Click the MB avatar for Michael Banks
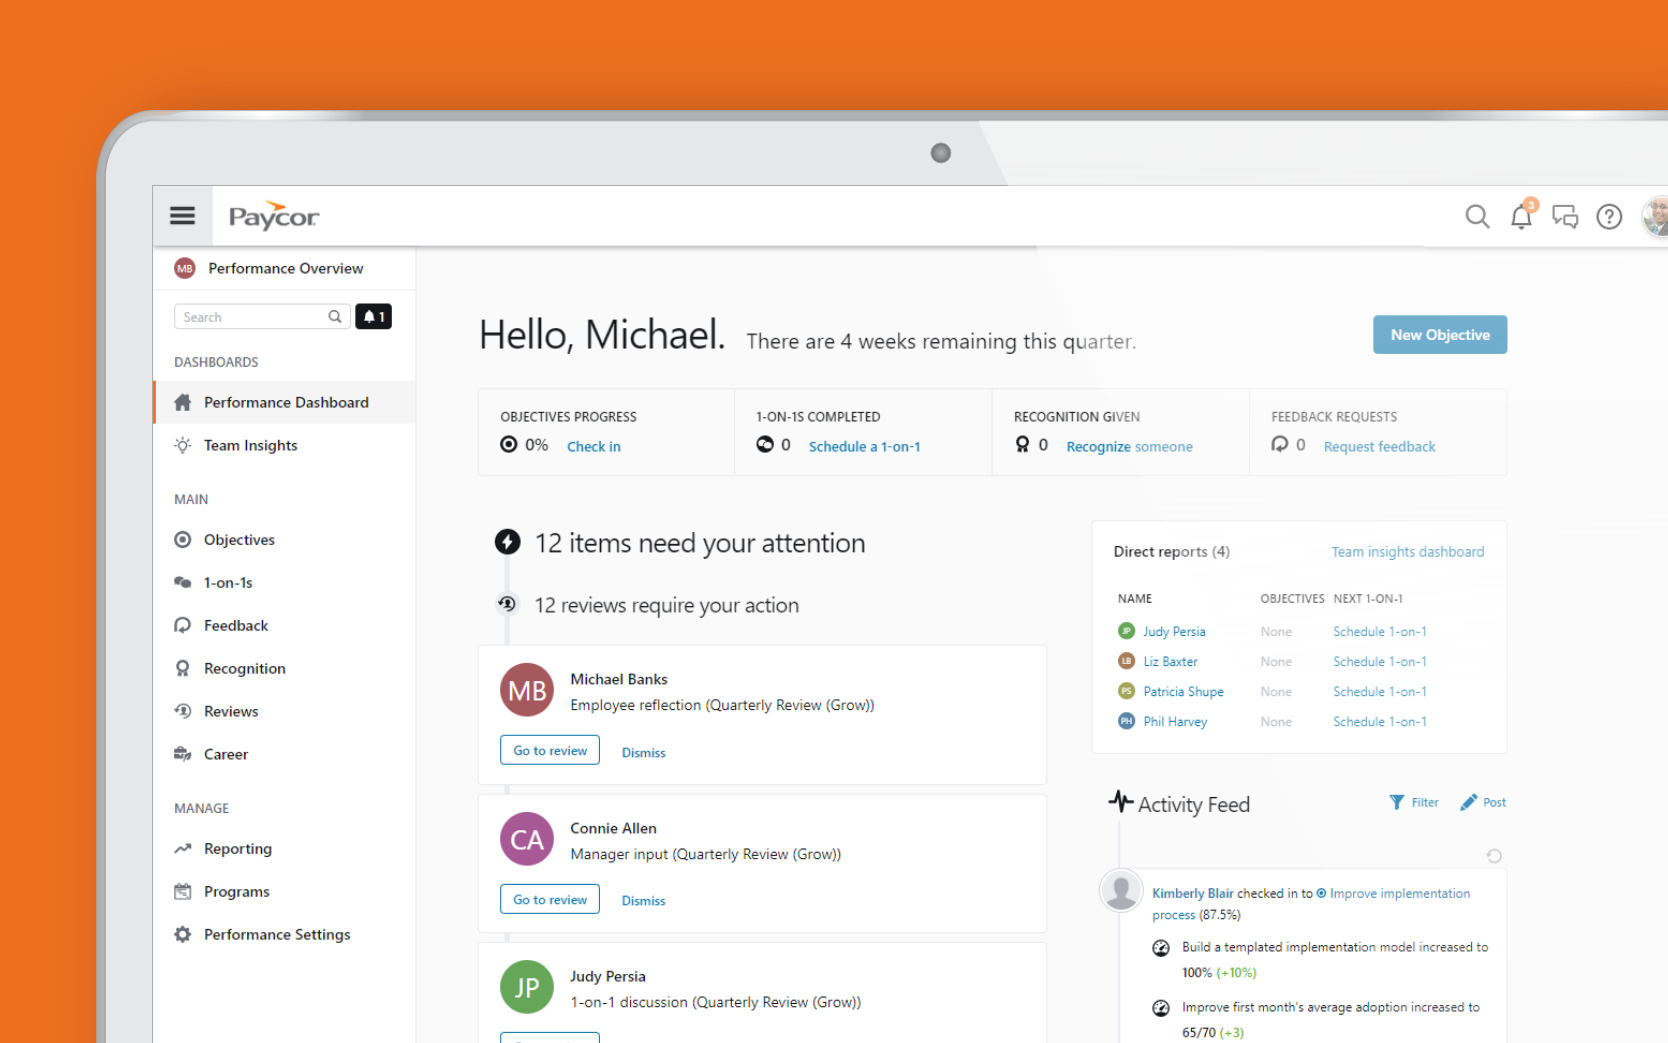Screen dimensions: 1668x1043 point(527,690)
